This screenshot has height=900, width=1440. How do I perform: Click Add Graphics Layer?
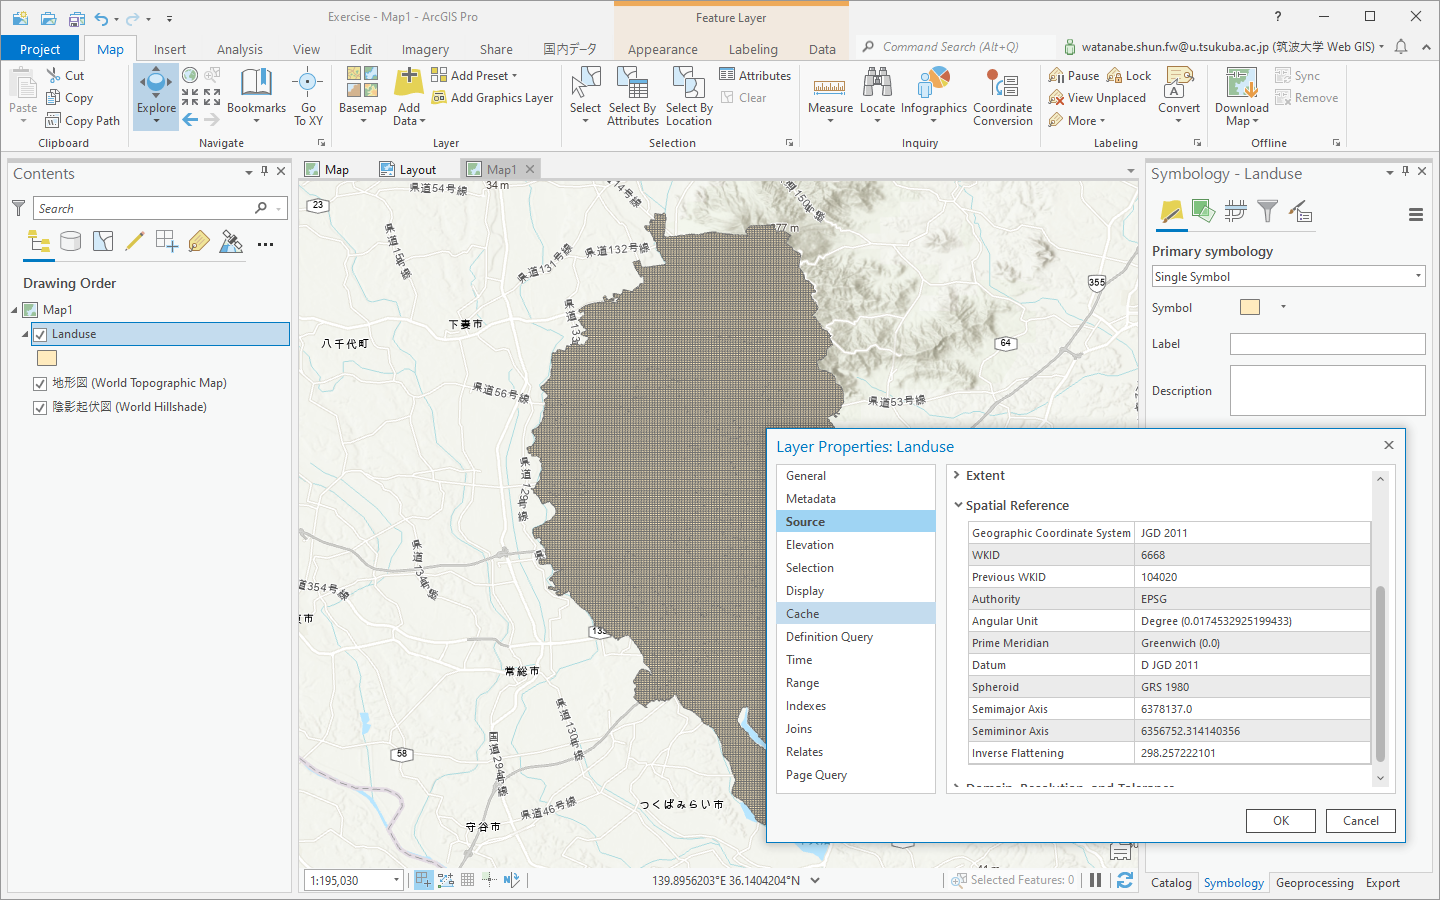[x=492, y=98]
